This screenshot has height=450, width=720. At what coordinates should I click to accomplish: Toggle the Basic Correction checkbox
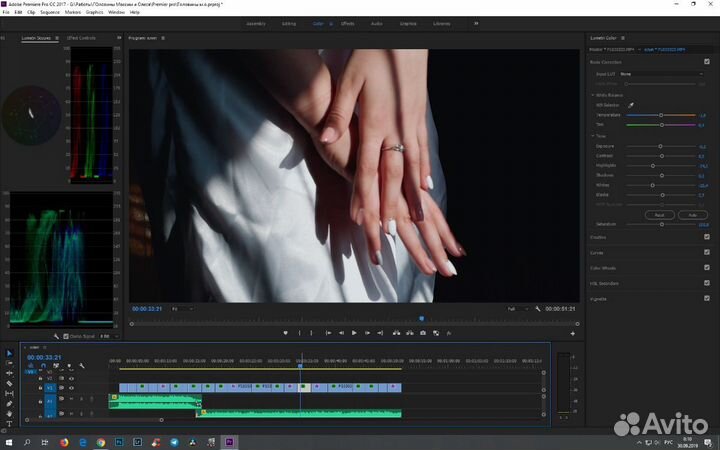706,61
